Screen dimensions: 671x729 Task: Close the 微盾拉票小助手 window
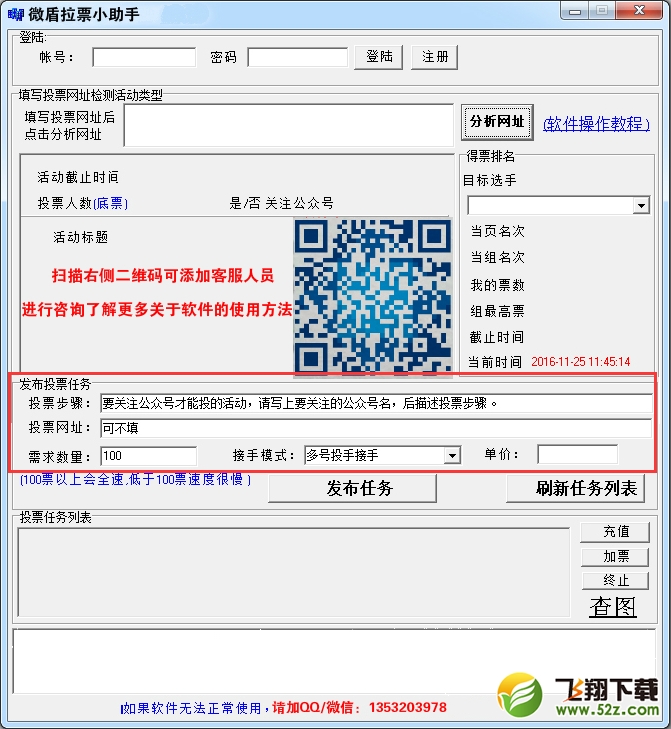[639, 11]
